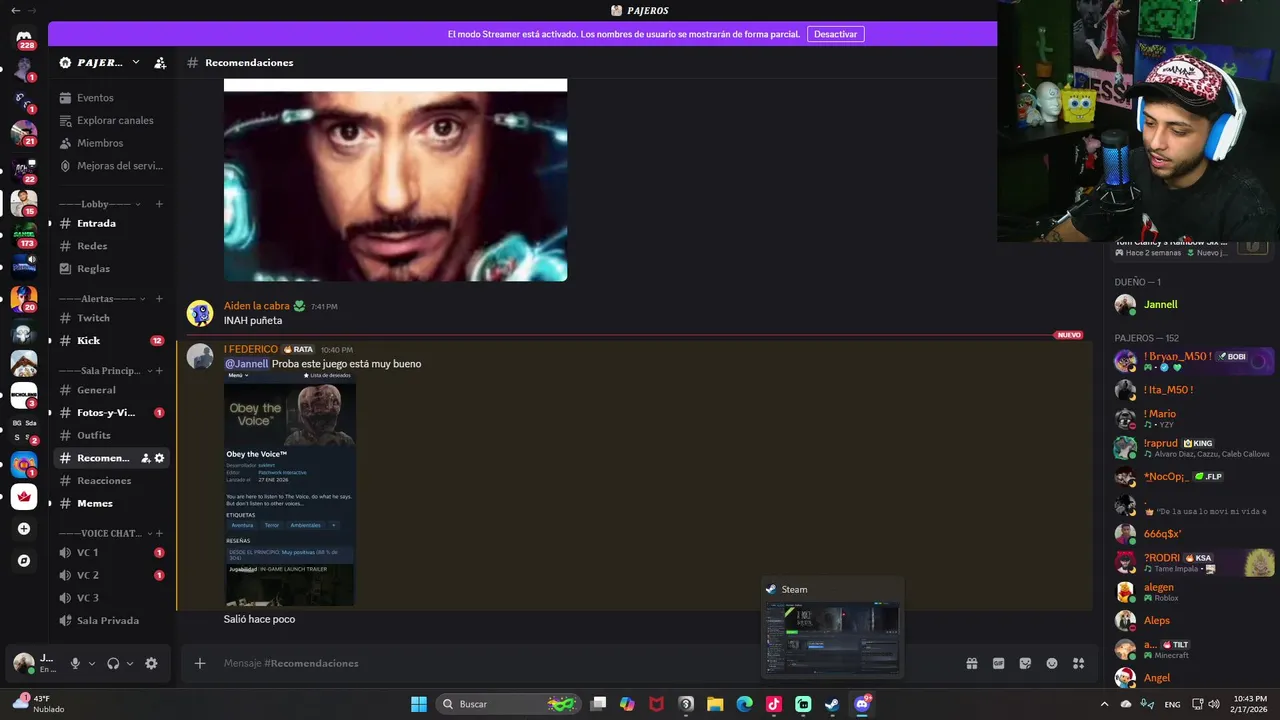This screenshot has width=1280, height=720.
Task: Open the Obey the Voice screenshot attachment
Action: 289,489
